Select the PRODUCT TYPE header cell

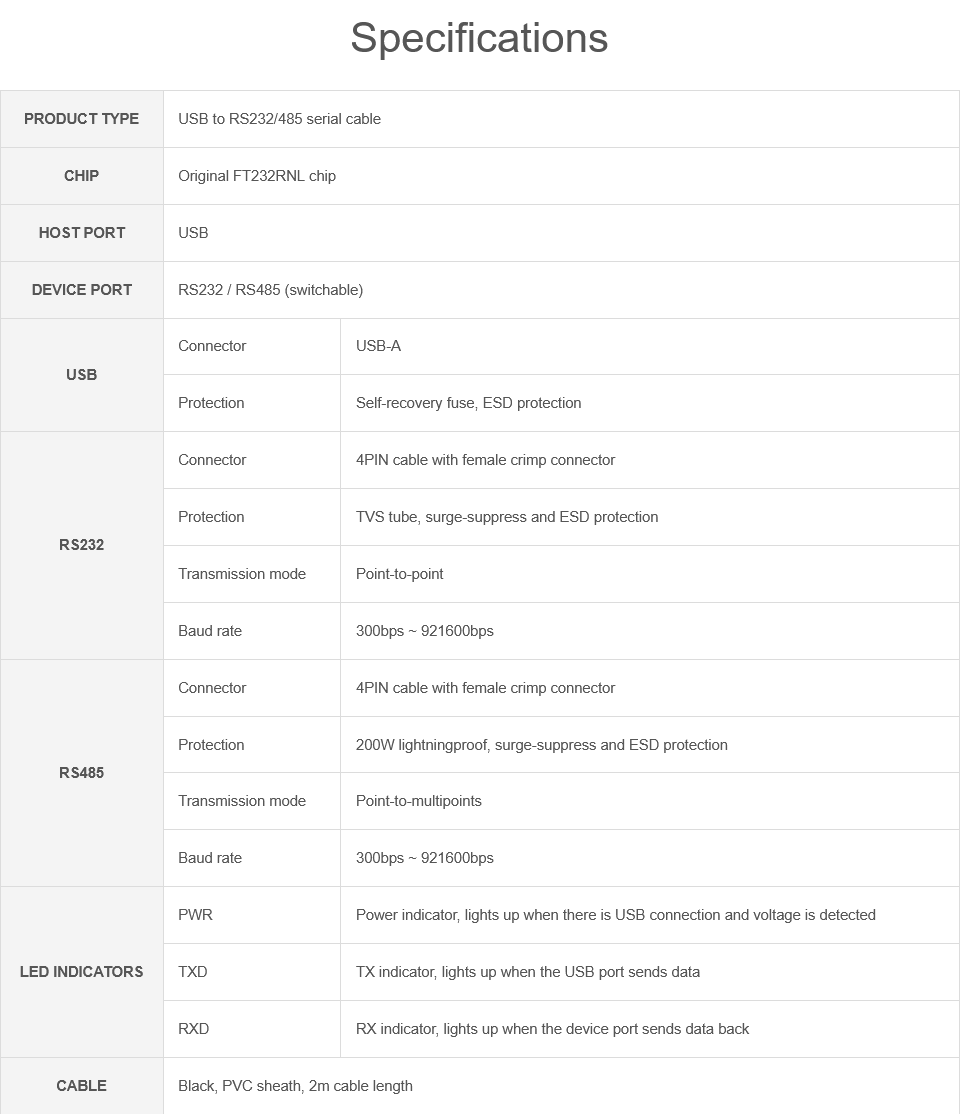81,119
